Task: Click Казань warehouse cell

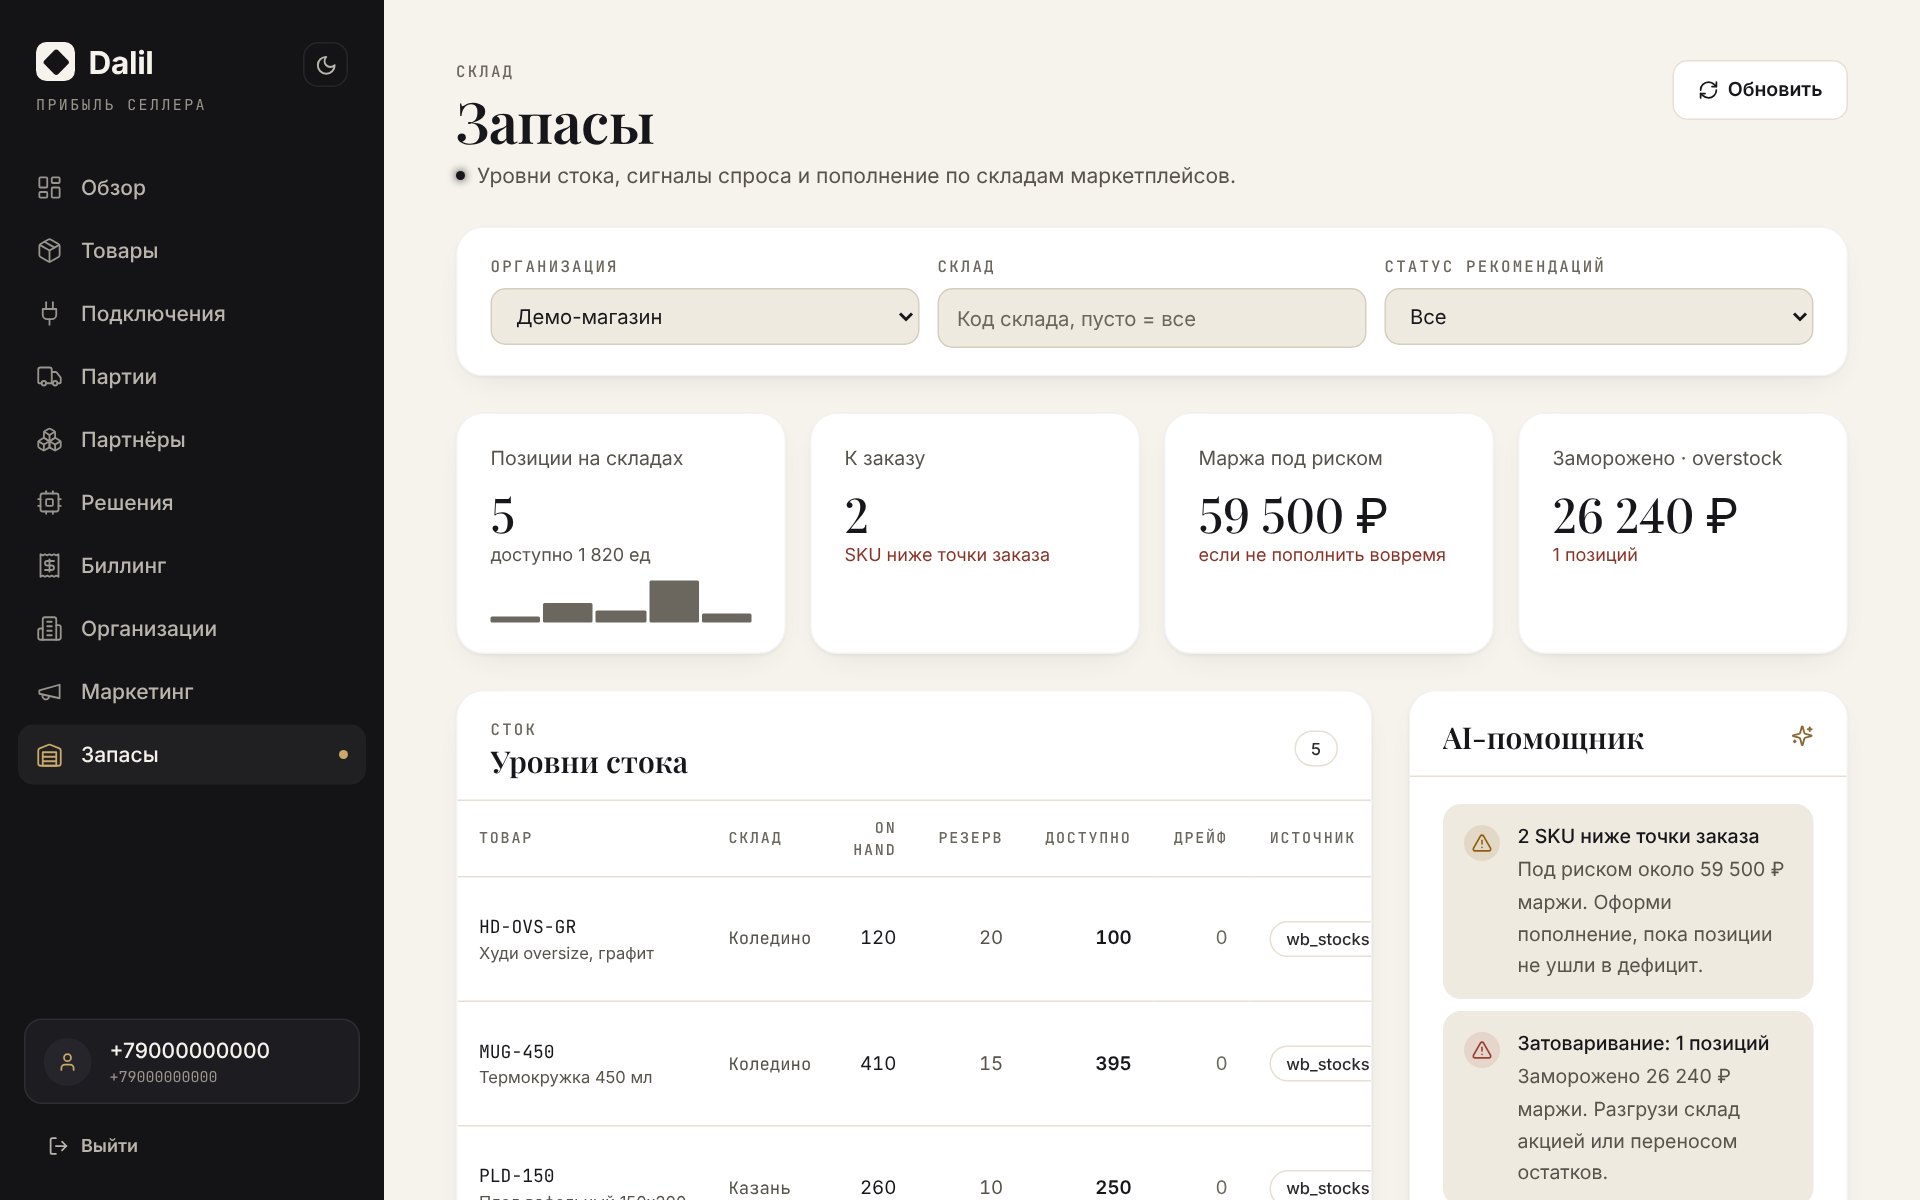Action: (759, 1188)
